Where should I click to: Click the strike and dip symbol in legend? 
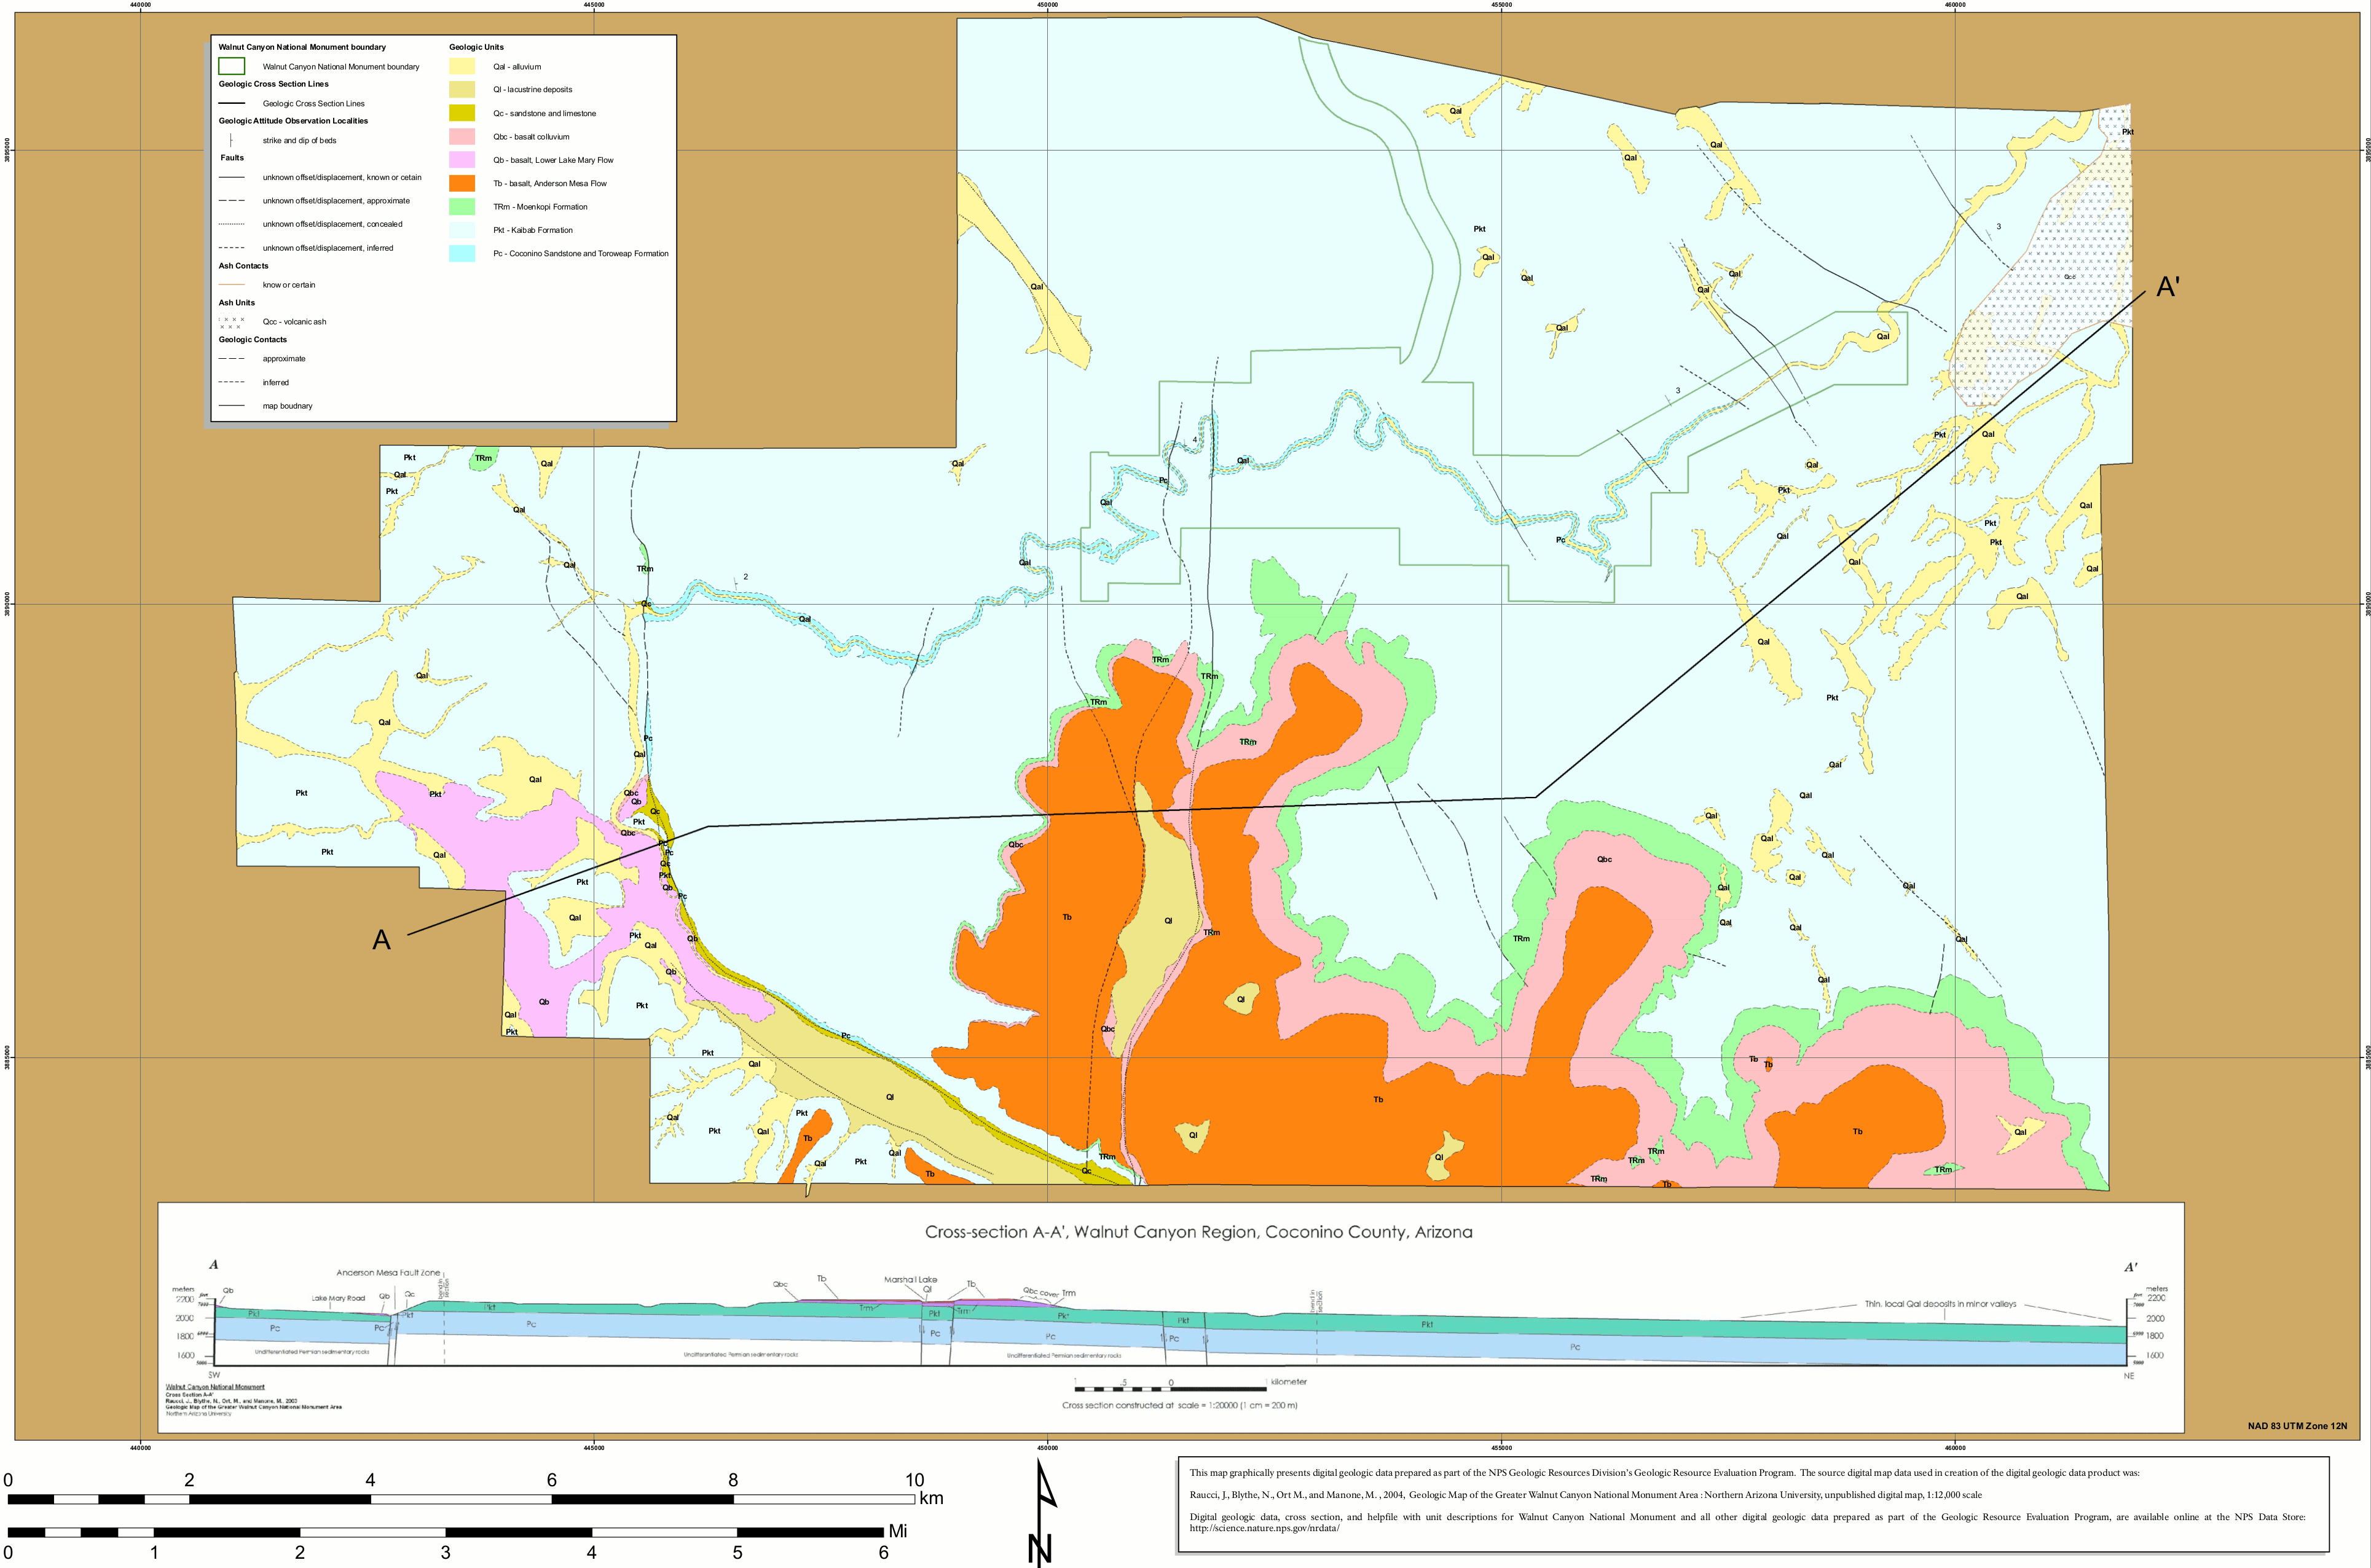pyautogui.click(x=231, y=141)
